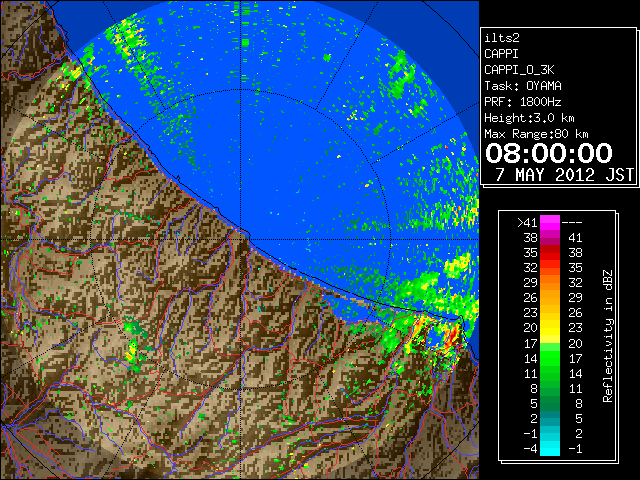Viewport: 640px width, 480px height.
Task: Pick the red 35–38 dBZ legend band
Action: point(550,253)
